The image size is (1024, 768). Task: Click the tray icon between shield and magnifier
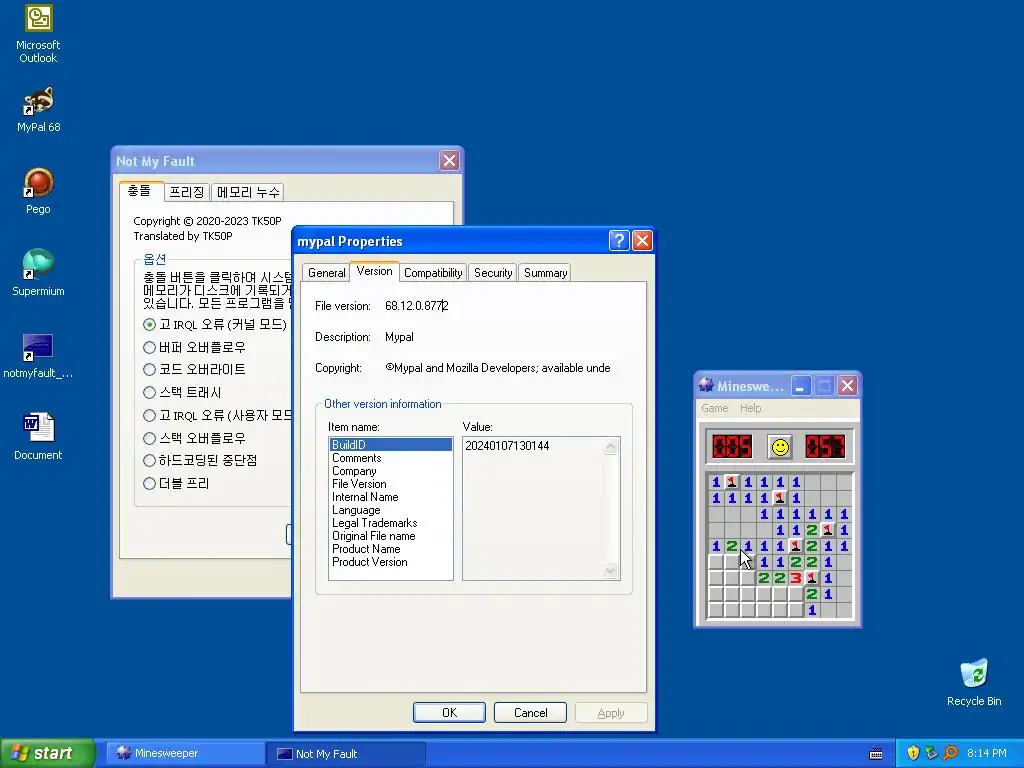[932, 753]
